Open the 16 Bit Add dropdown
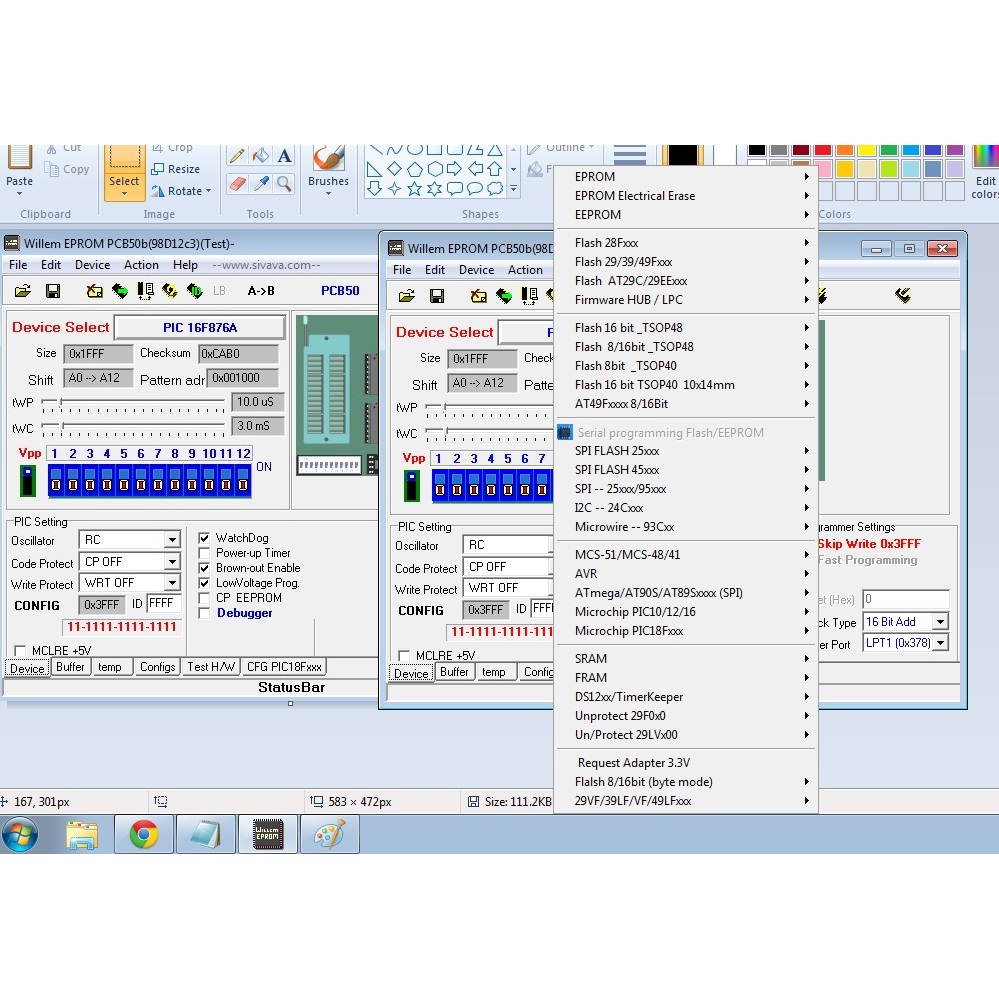 (940, 622)
